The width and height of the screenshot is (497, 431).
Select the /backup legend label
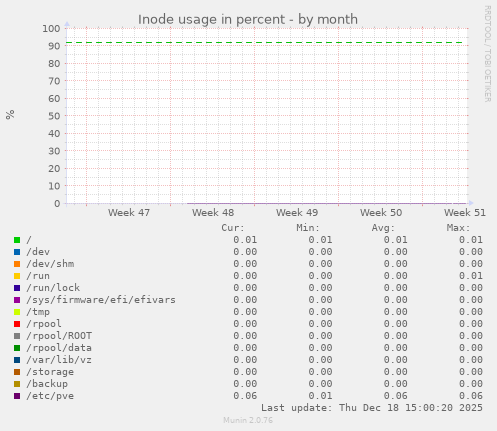[47, 384]
